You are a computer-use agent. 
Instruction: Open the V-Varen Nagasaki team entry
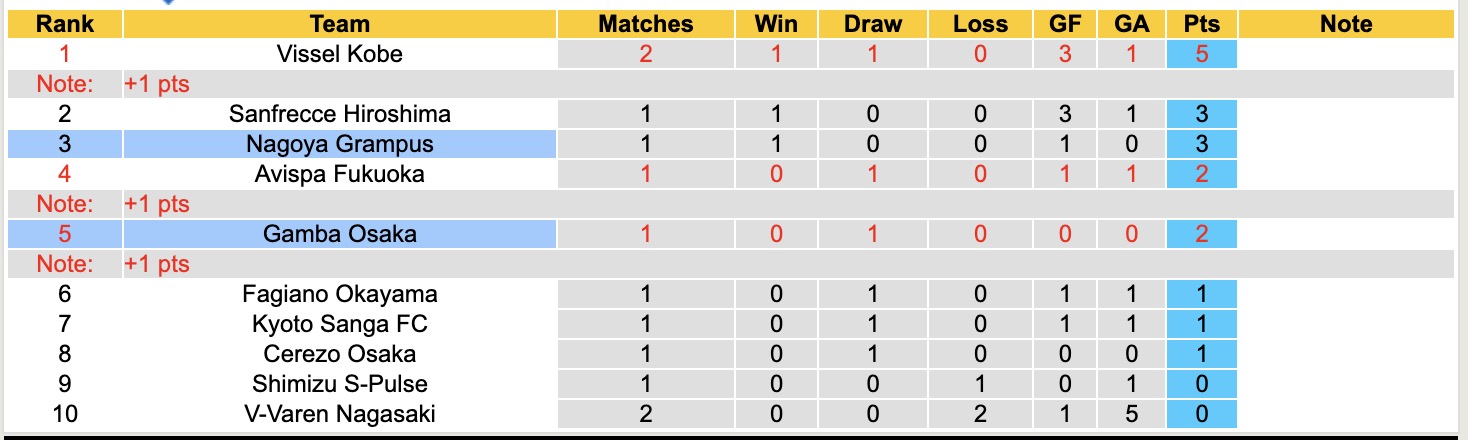click(339, 414)
